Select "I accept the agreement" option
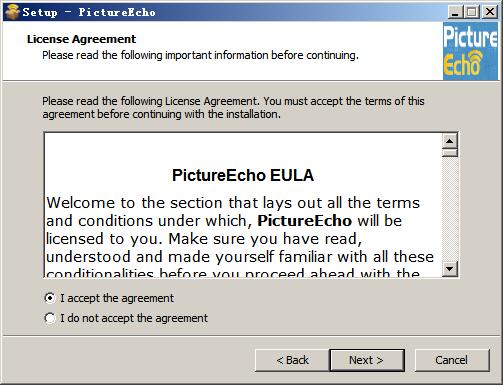This screenshot has width=503, height=385. click(x=109, y=298)
